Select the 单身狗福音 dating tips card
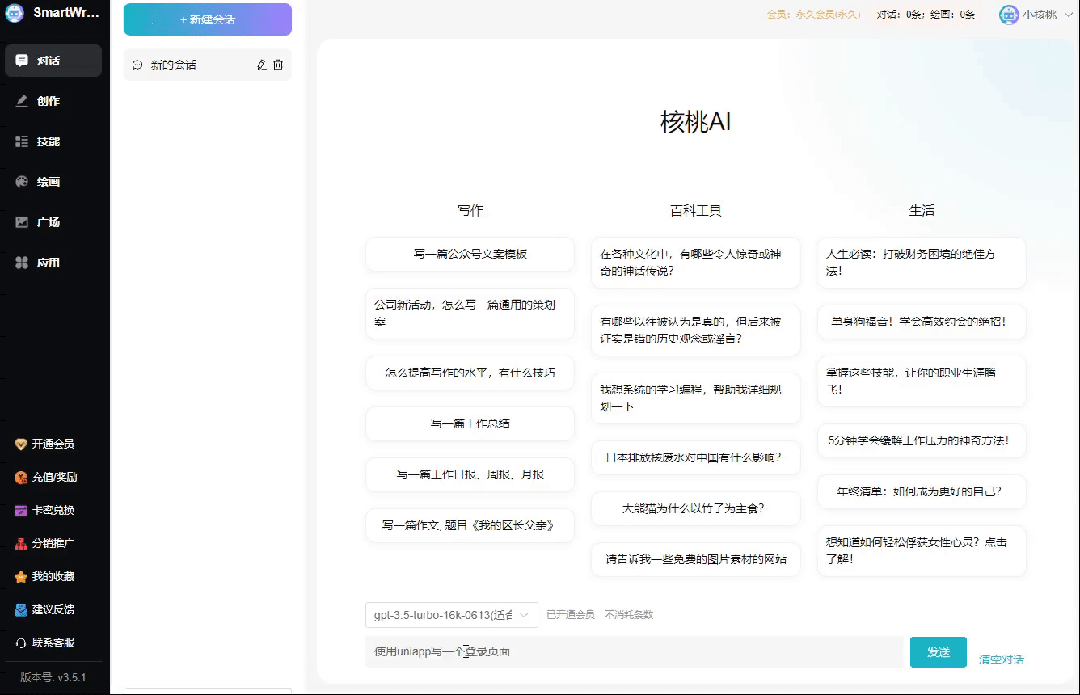The width and height of the screenshot is (1080, 695). point(922,322)
